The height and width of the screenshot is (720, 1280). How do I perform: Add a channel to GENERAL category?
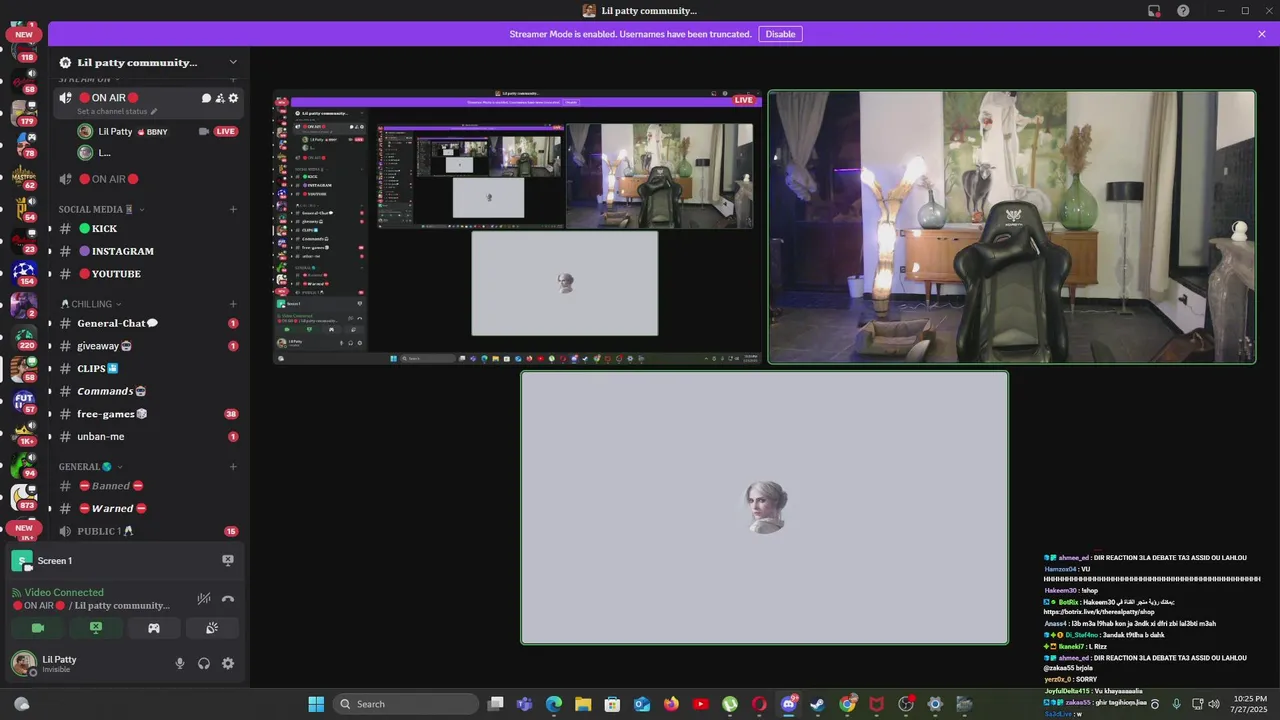coord(233,467)
